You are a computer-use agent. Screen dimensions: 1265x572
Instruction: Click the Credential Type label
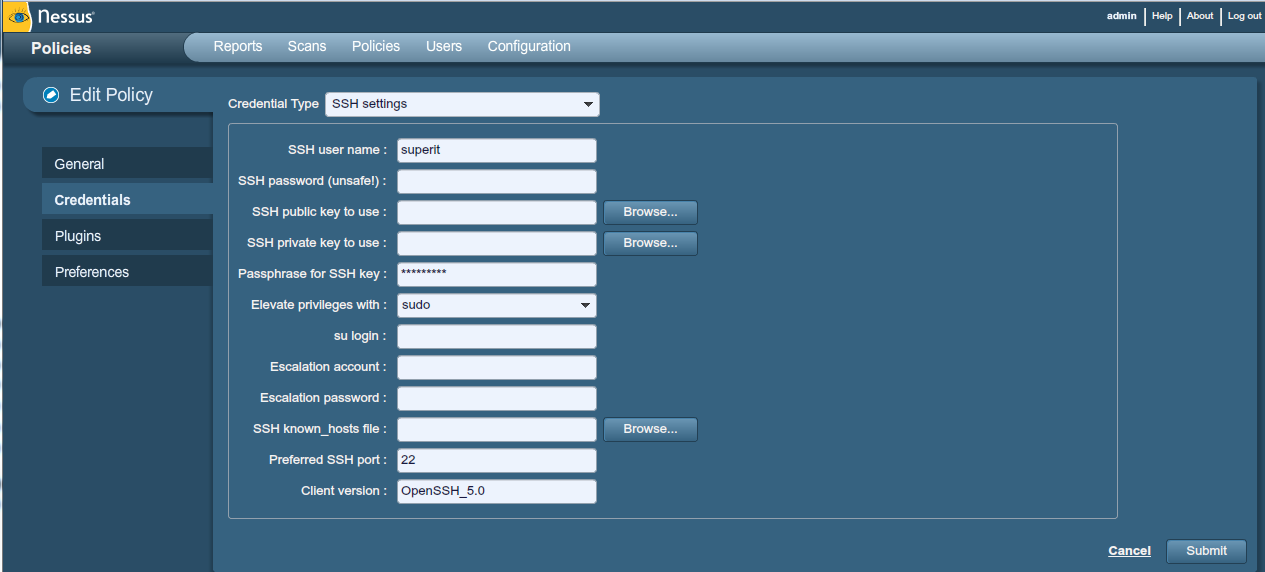click(x=273, y=104)
